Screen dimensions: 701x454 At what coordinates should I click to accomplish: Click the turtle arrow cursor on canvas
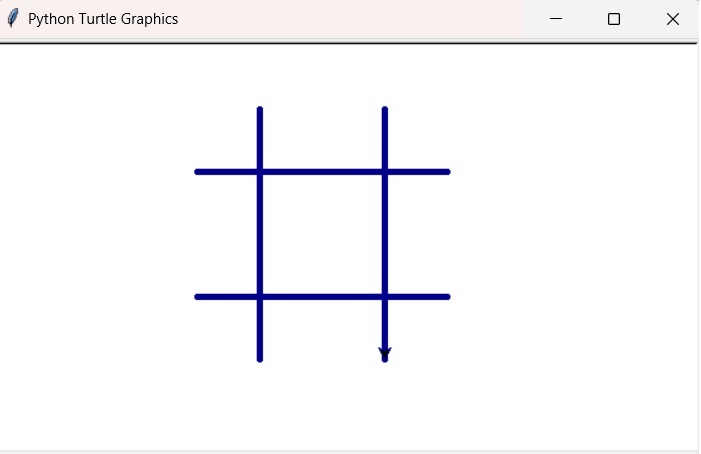point(384,353)
